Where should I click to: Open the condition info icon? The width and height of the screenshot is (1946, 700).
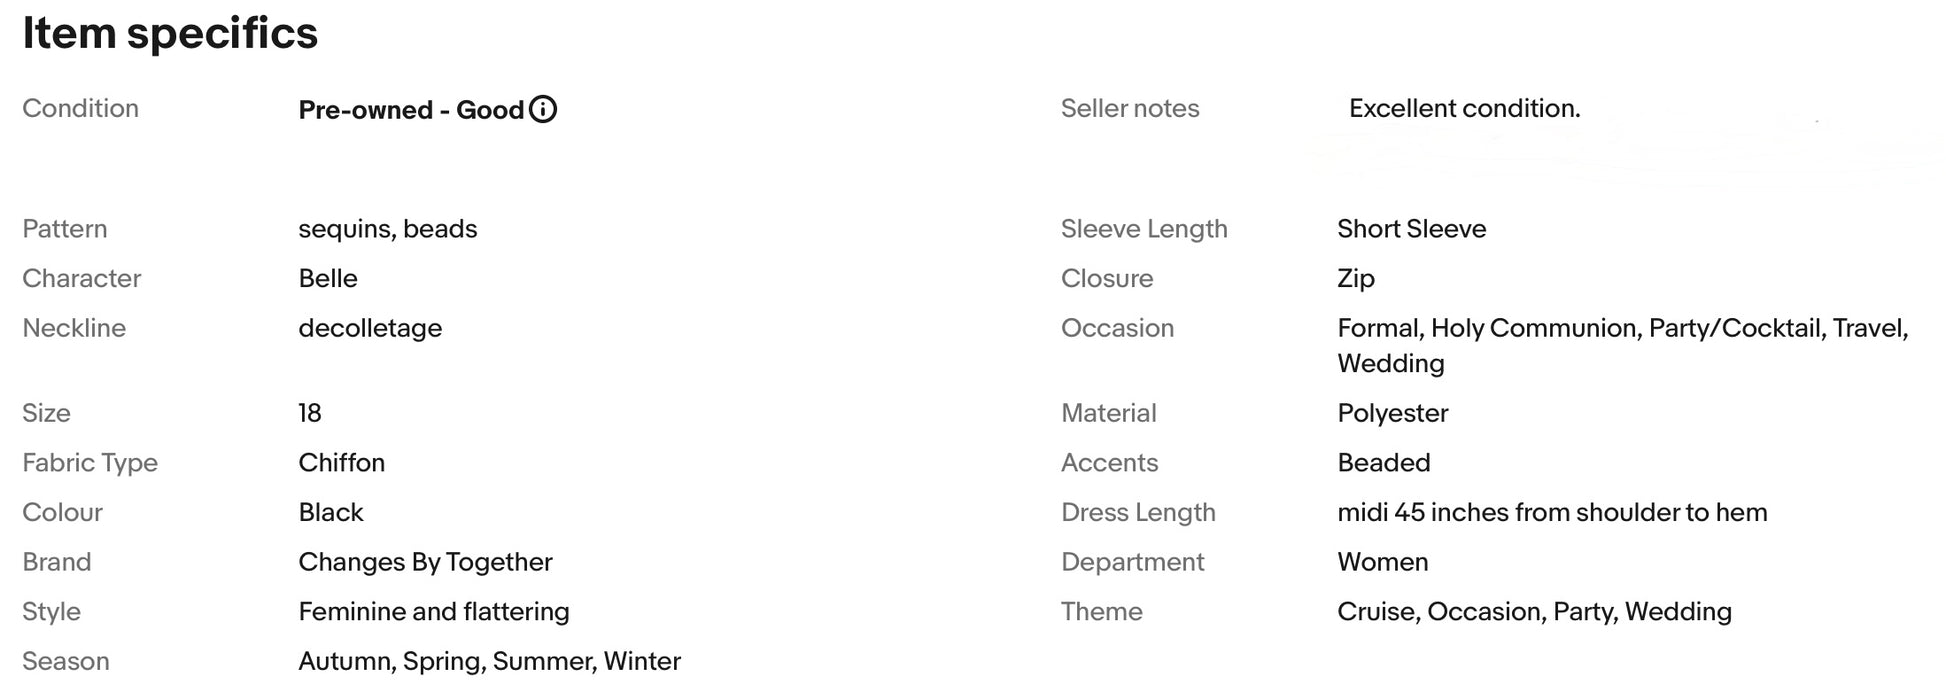point(543,109)
